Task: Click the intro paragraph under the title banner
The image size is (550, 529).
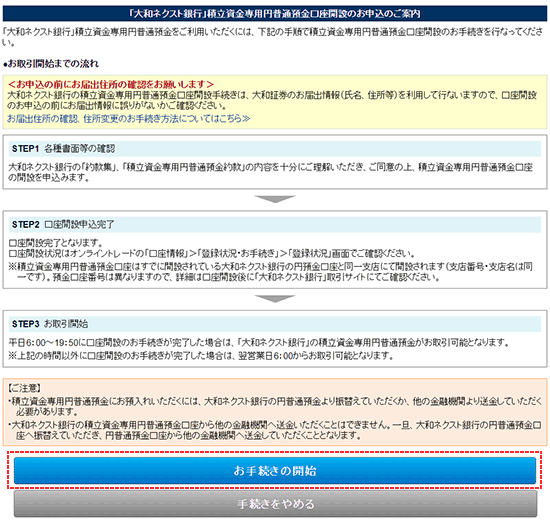Action: [273, 37]
